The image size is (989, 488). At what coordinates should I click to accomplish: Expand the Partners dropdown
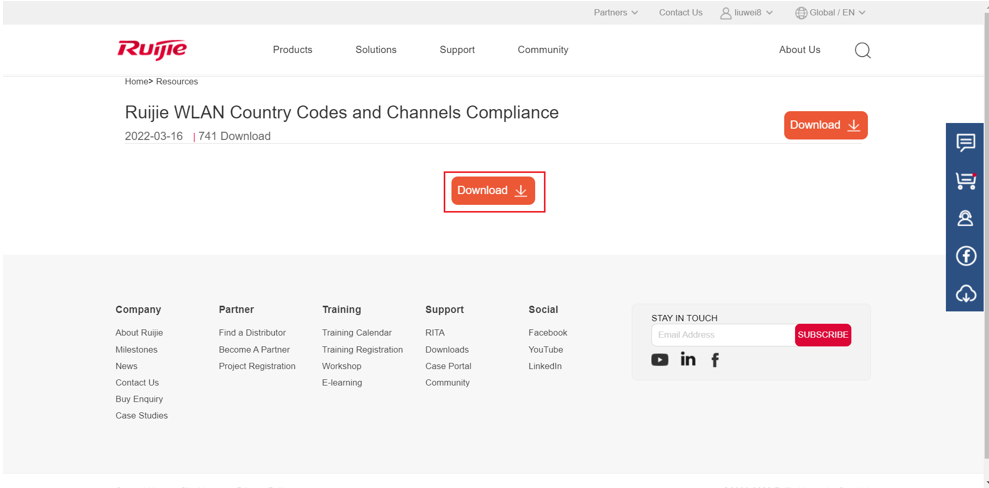(616, 13)
